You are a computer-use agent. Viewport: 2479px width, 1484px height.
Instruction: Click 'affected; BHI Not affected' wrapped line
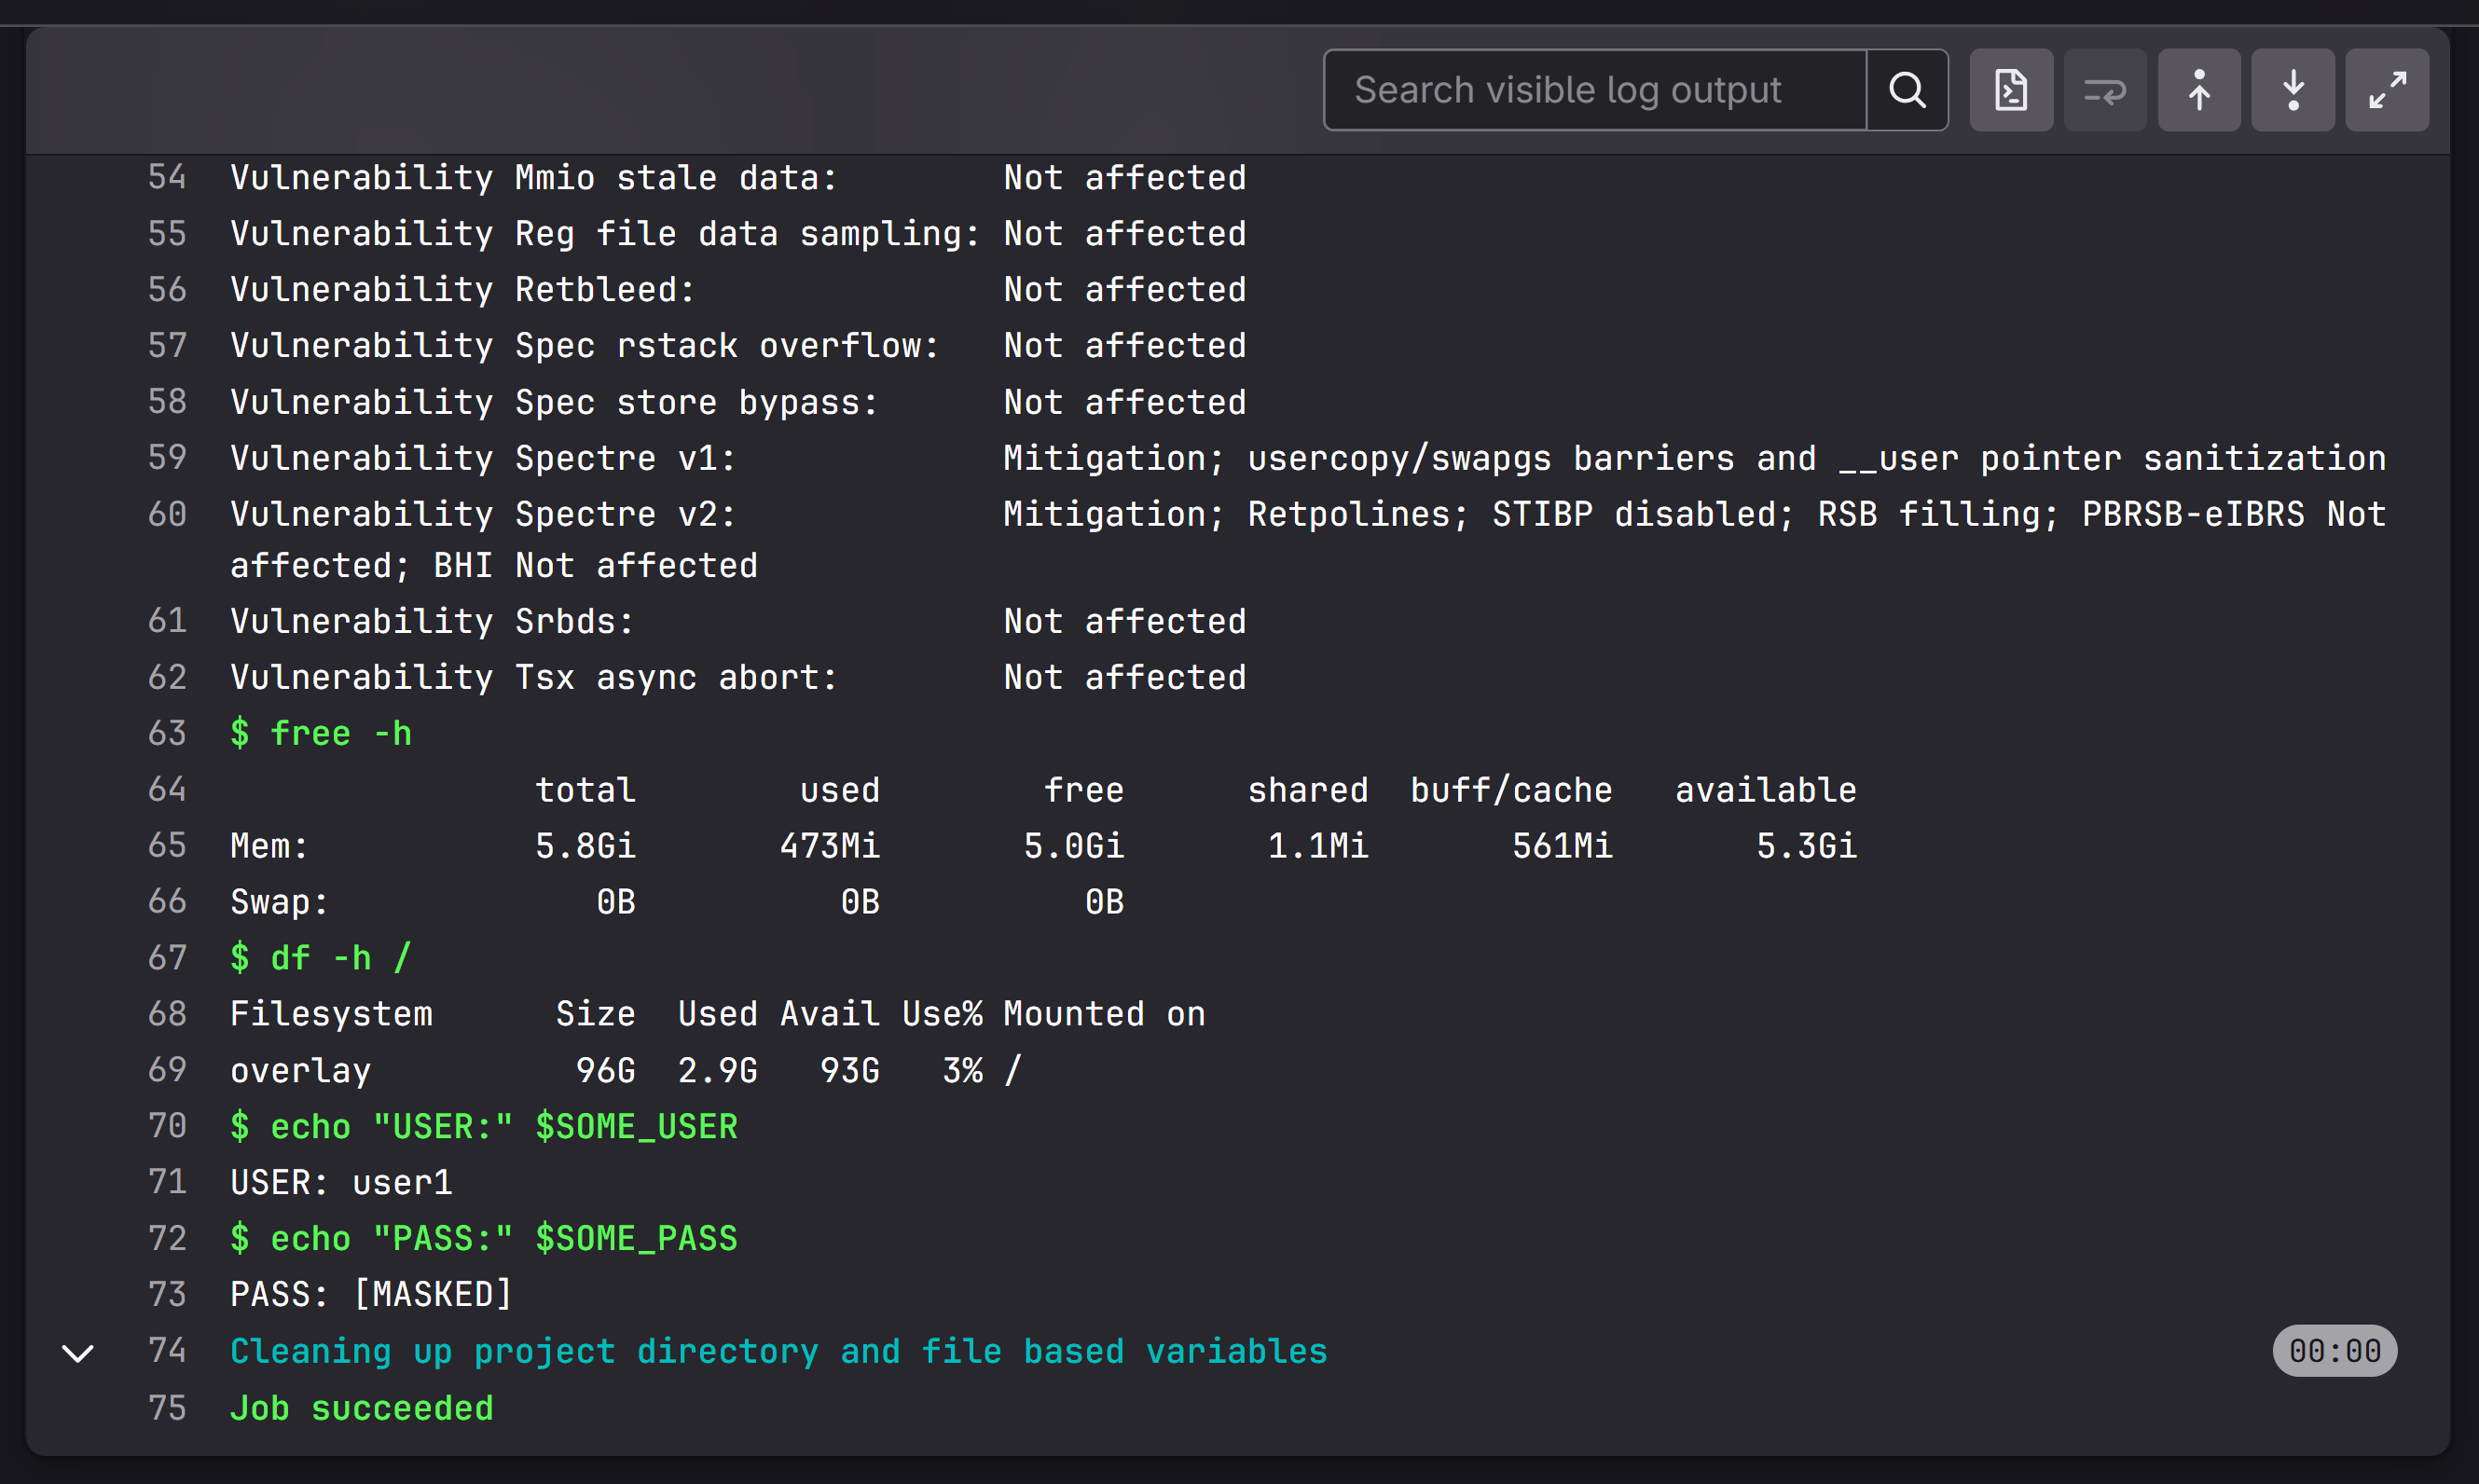pyautogui.click(x=494, y=565)
